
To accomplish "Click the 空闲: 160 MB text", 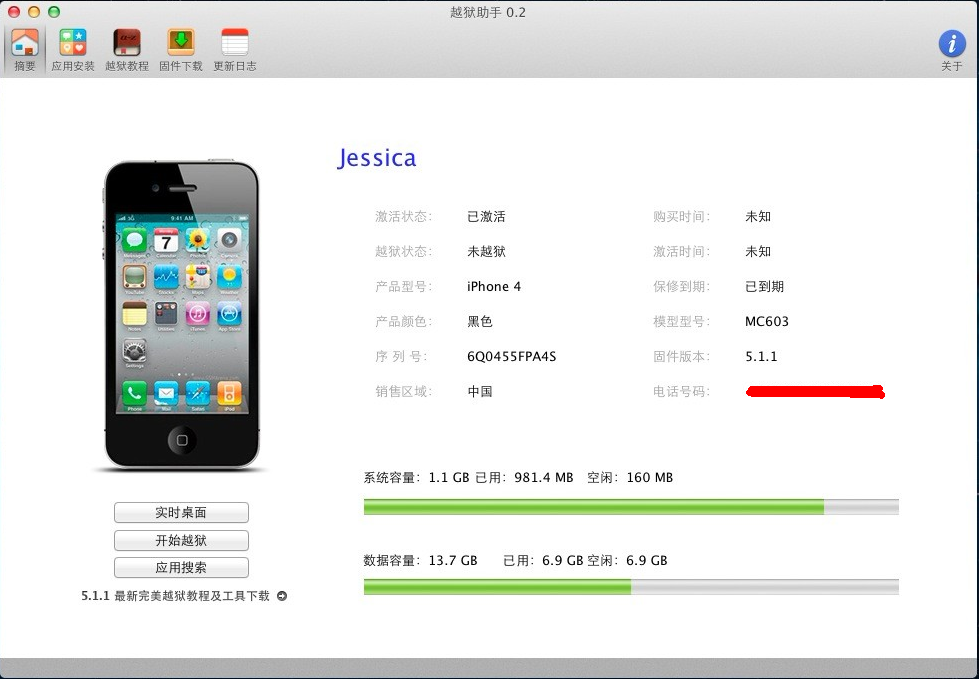I will (x=630, y=477).
